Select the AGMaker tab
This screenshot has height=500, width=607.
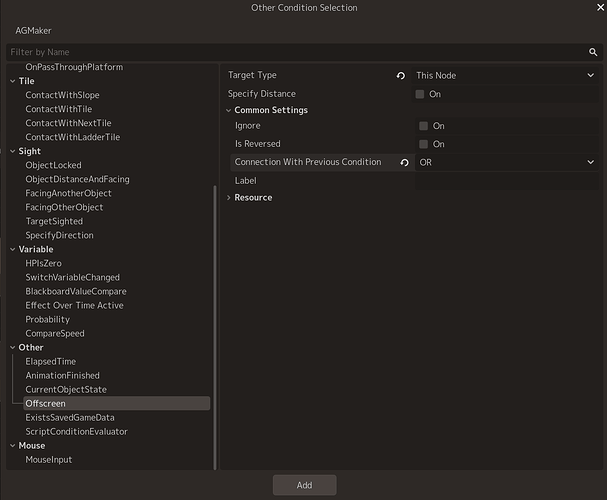click(x=33, y=31)
